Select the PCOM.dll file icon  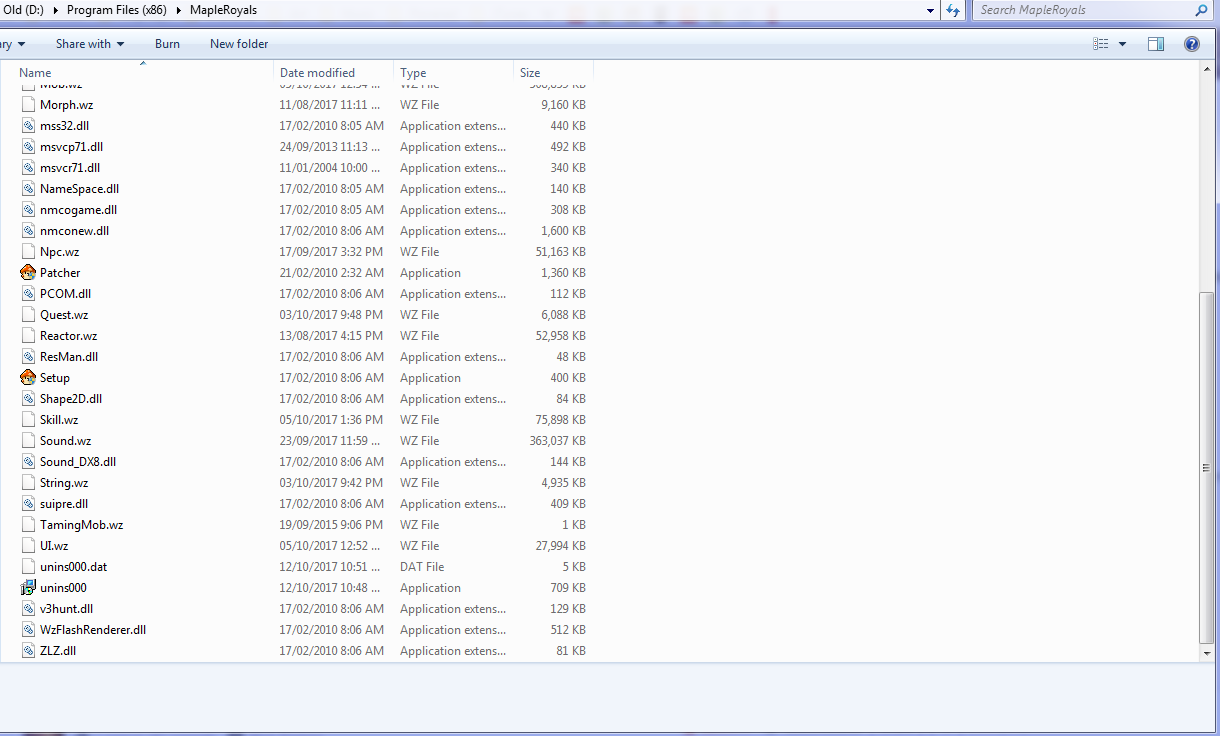click(29, 294)
